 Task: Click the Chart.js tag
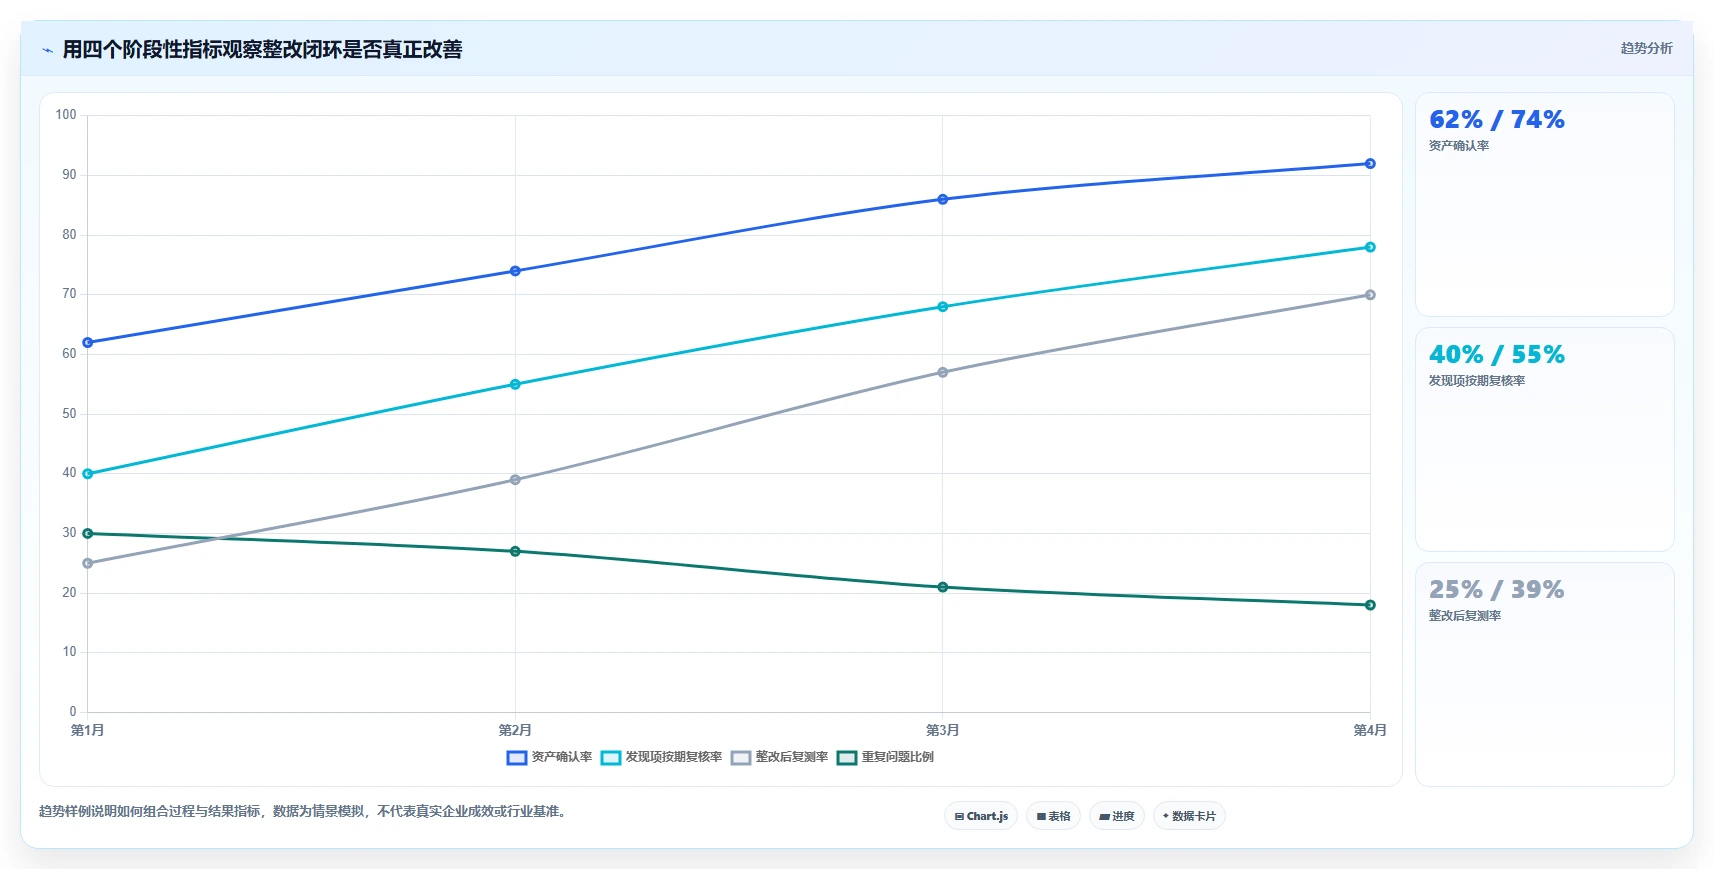coord(981,816)
